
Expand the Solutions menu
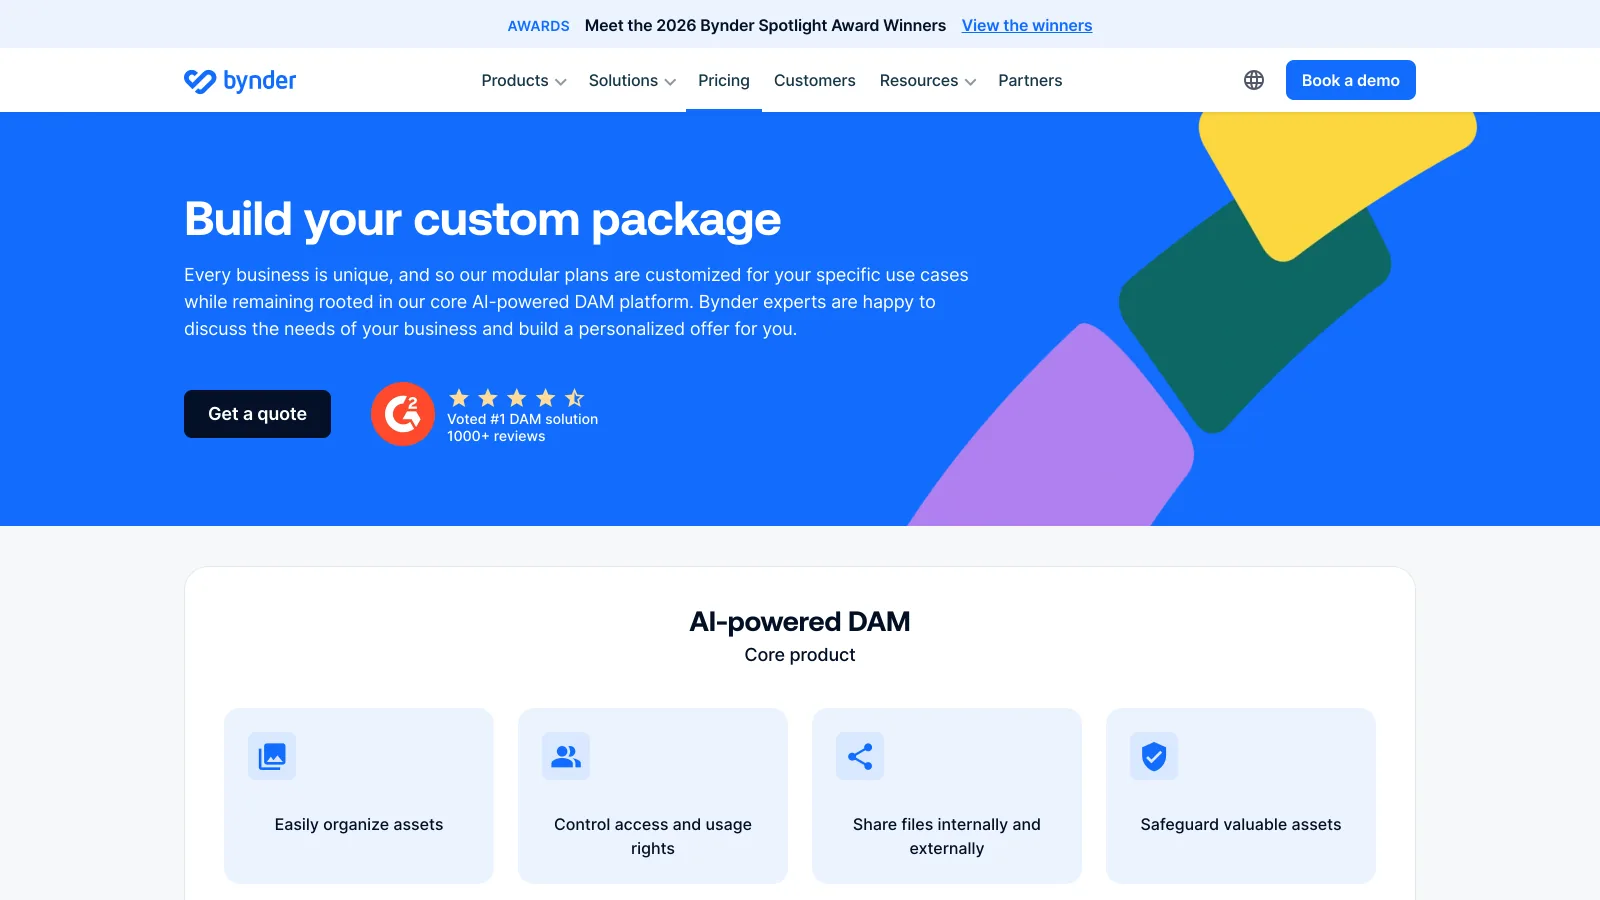click(x=632, y=80)
